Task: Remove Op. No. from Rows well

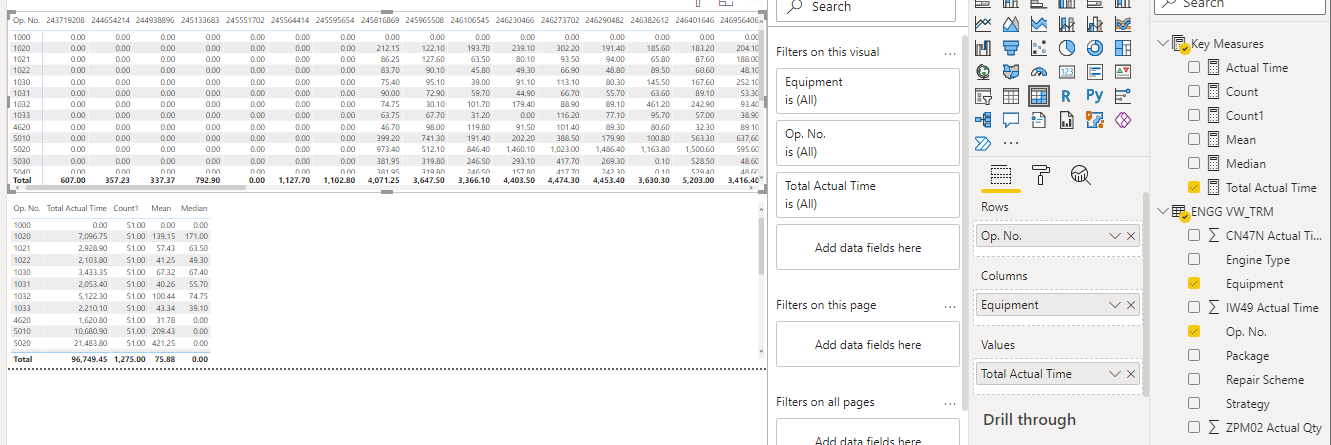Action: tap(1131, 236)
